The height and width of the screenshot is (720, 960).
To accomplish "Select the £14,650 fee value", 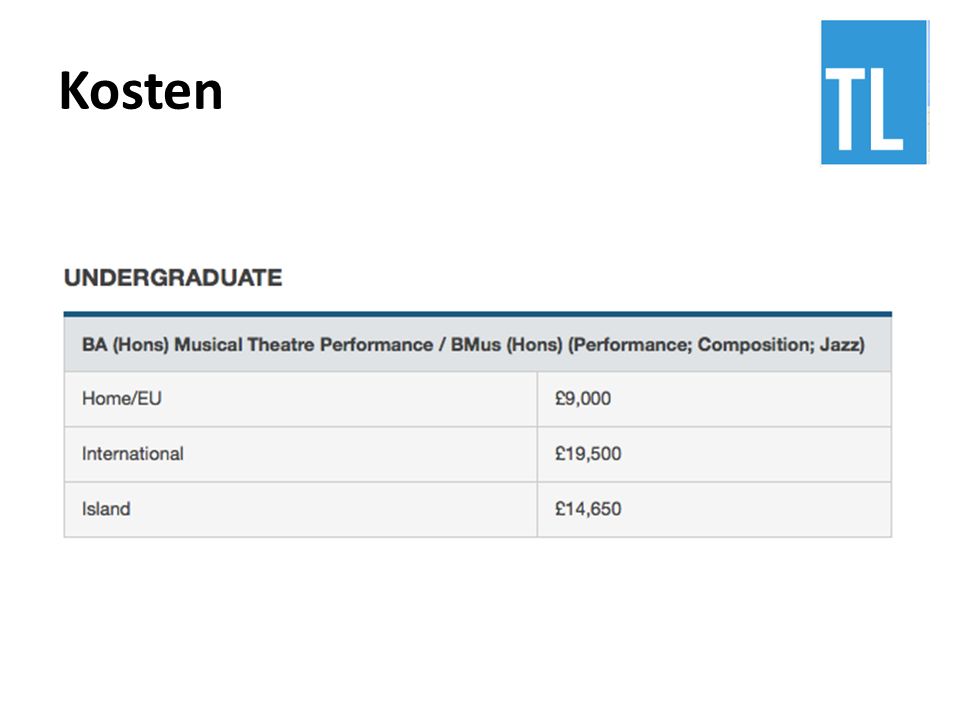I will coord(588,509).
